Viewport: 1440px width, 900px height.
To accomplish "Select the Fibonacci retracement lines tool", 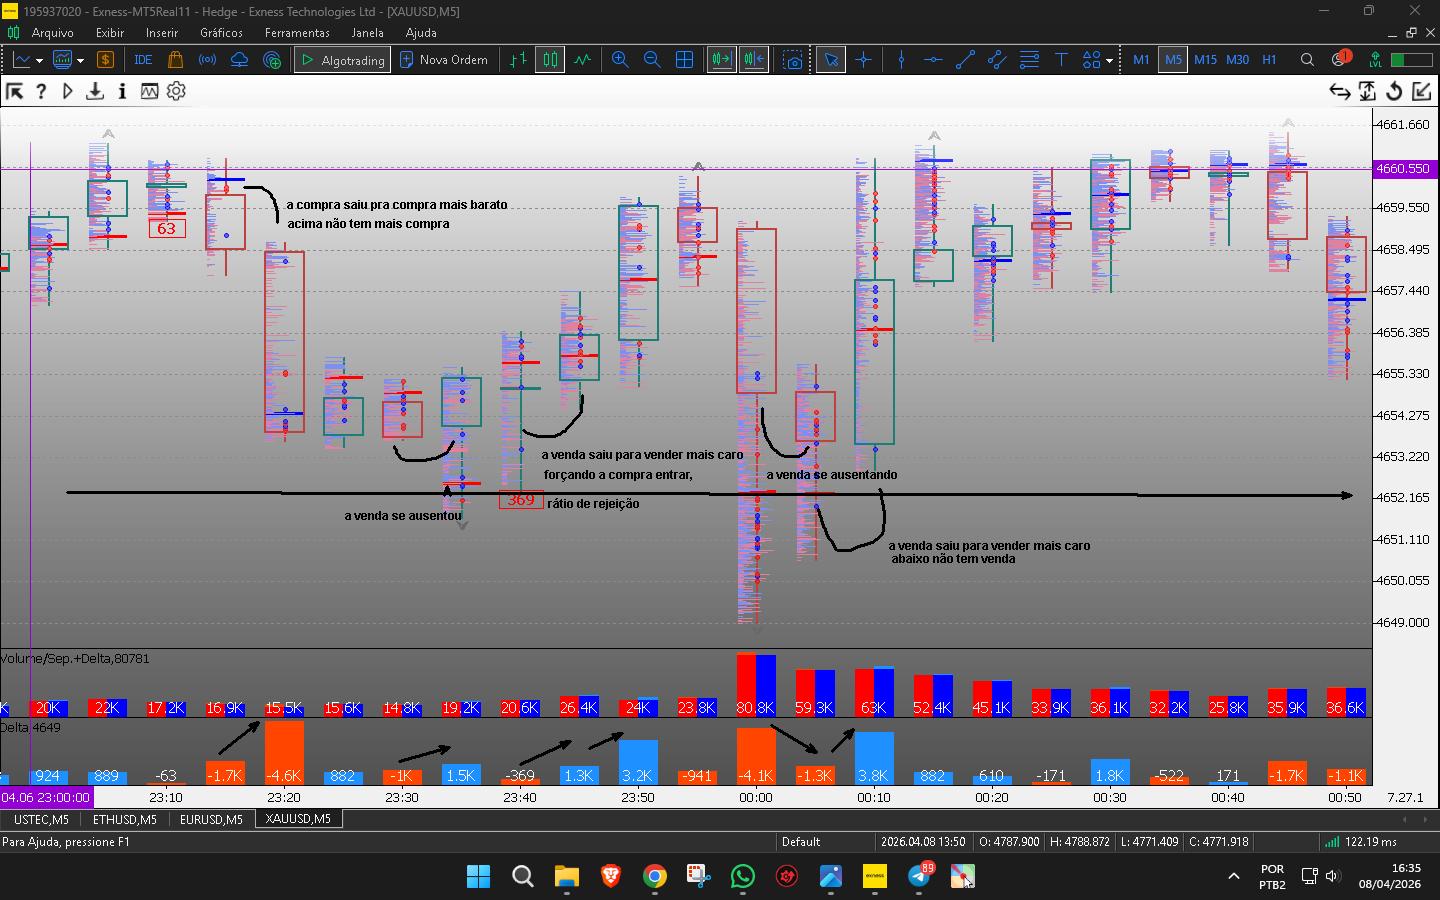I will 1029,60.
